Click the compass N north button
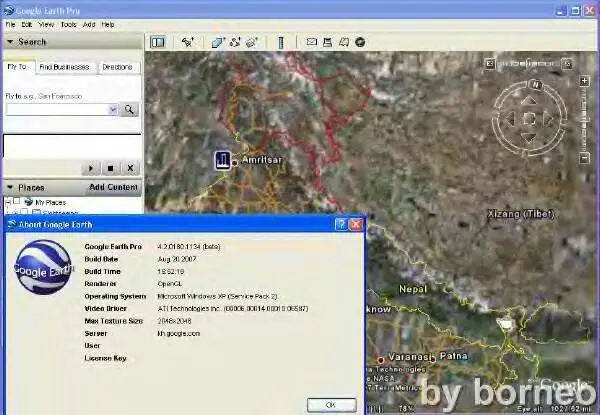 pyautogui.click(x=536, y=85)
